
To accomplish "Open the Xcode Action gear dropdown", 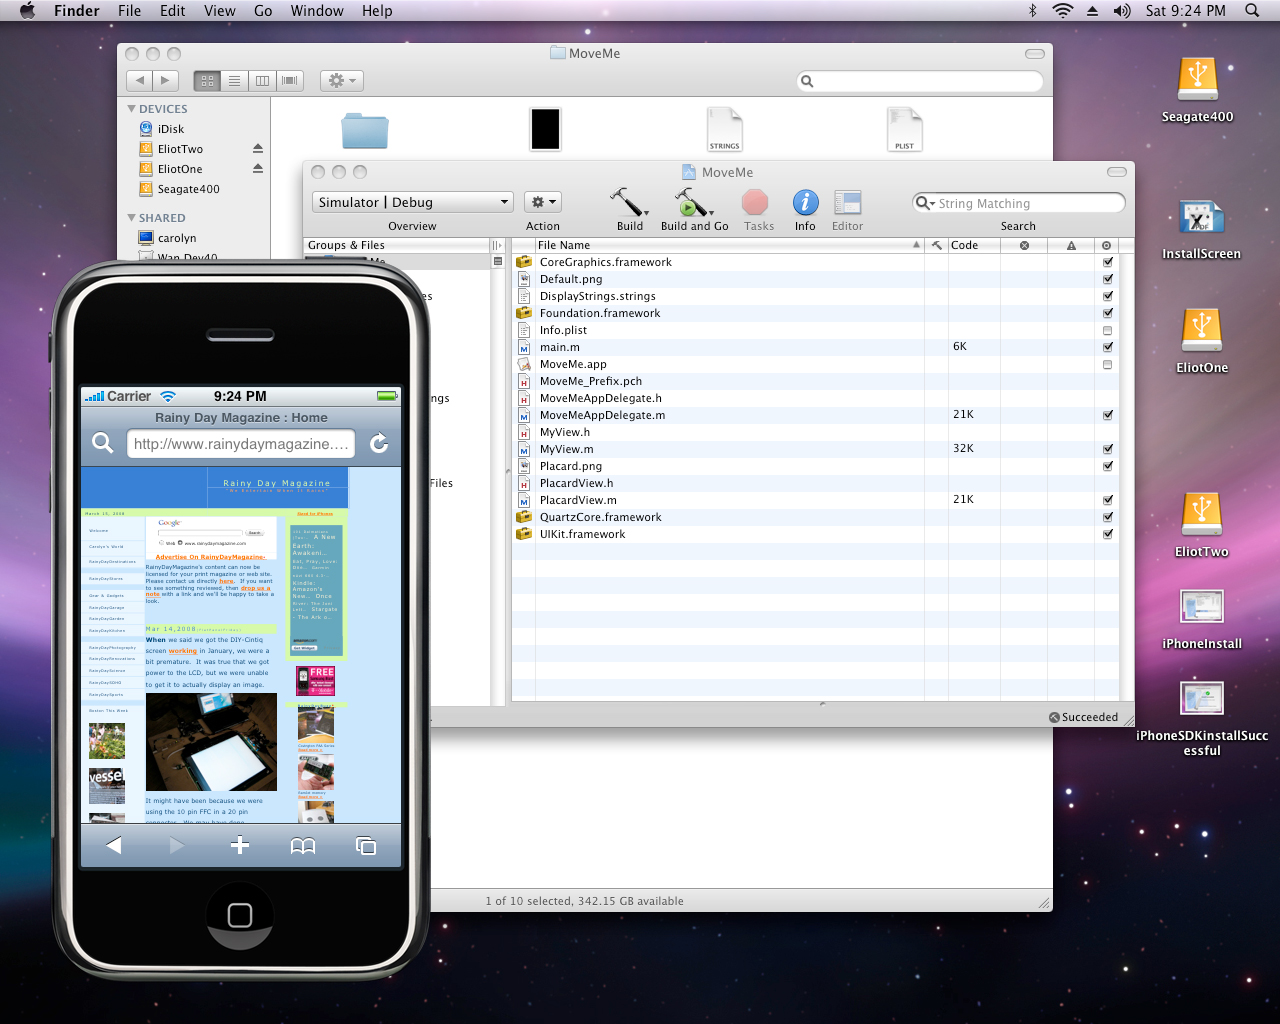I will coord(542,202).
